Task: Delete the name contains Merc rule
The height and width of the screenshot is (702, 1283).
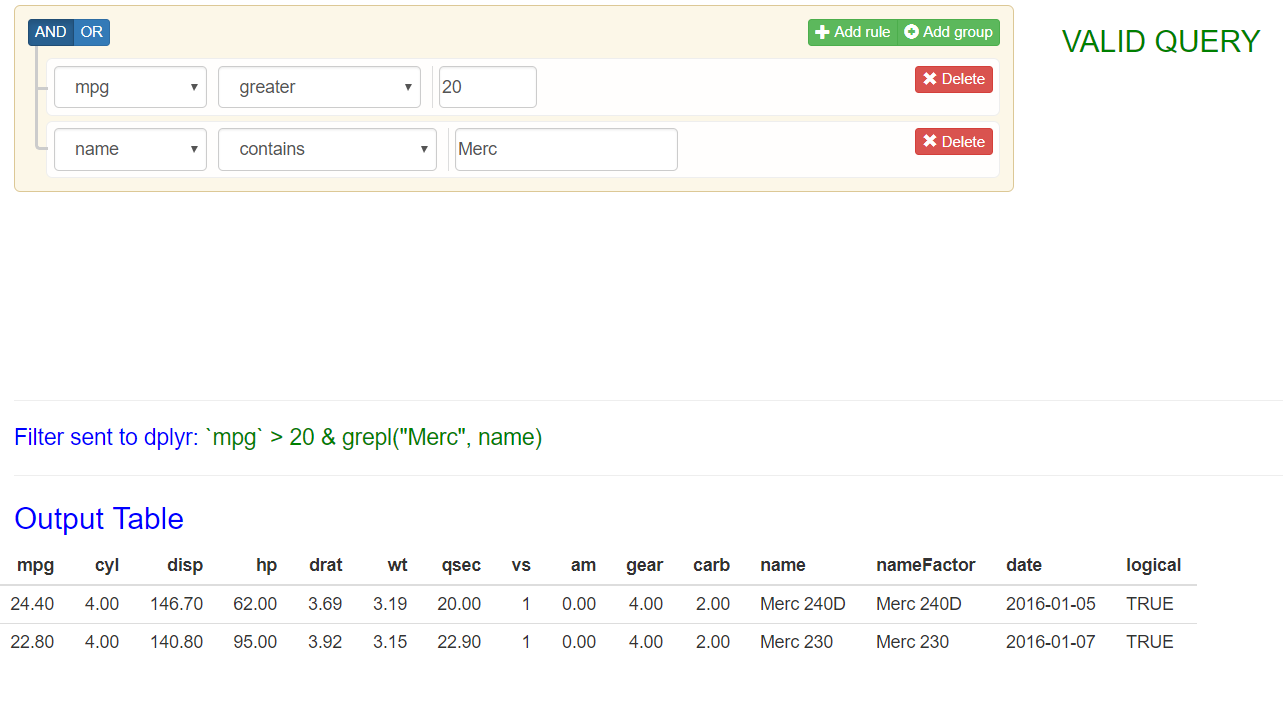Action: tap(953, 142)
